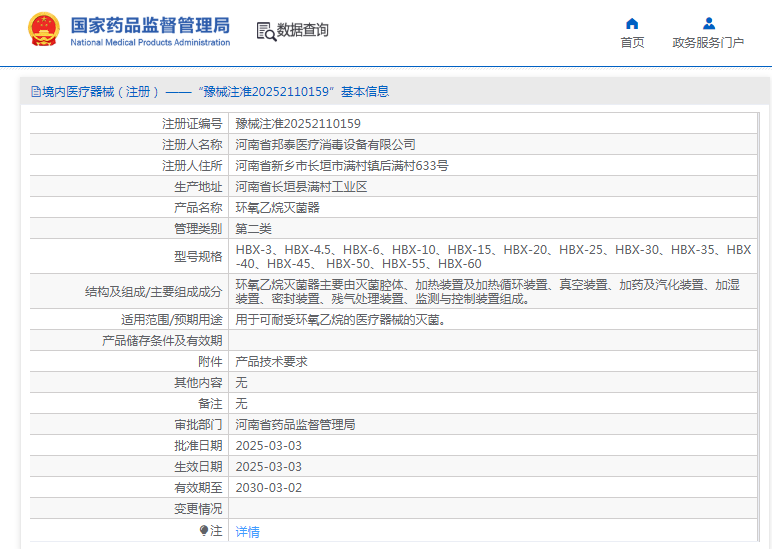
Task: Click 无 value in 其他内容 row
Action: click(x=241, y=383)
